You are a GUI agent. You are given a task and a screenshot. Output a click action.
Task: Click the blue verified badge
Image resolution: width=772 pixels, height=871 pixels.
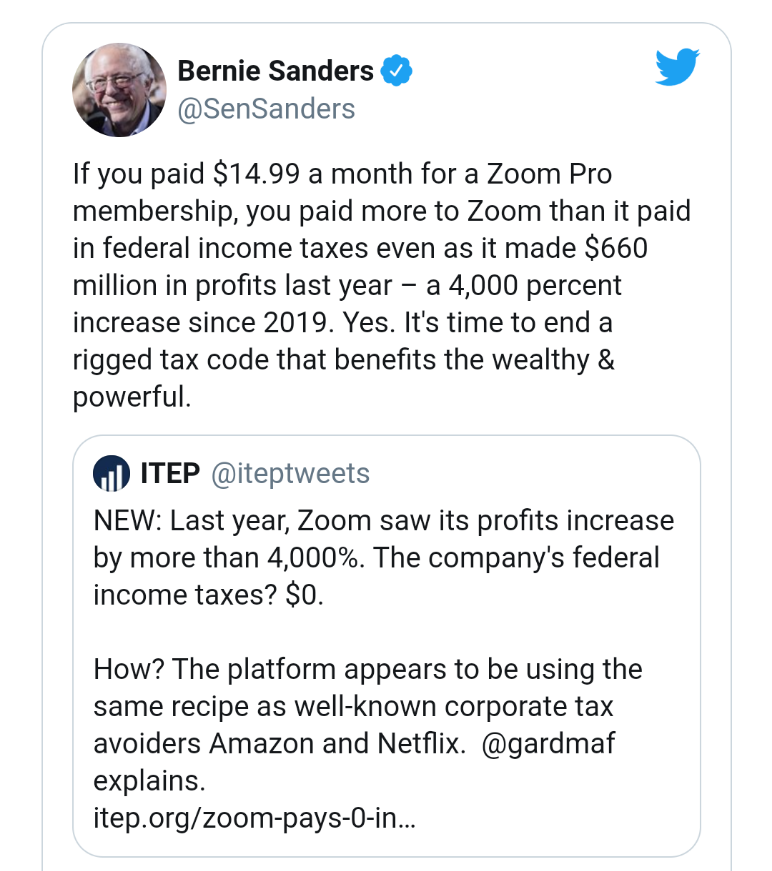point(398,72)
